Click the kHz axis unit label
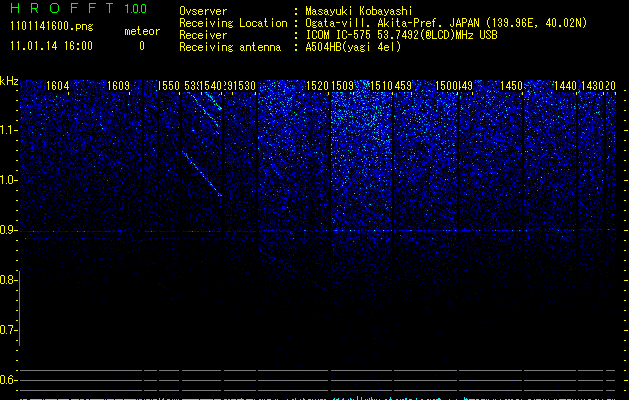629x400 pixels. [9, 81]
